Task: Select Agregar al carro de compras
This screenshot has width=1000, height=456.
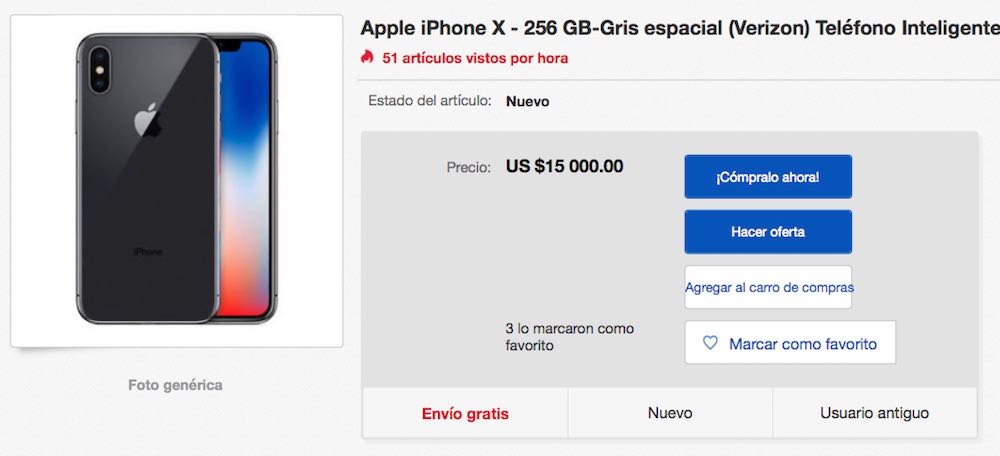Action: [x=768, y=287]
